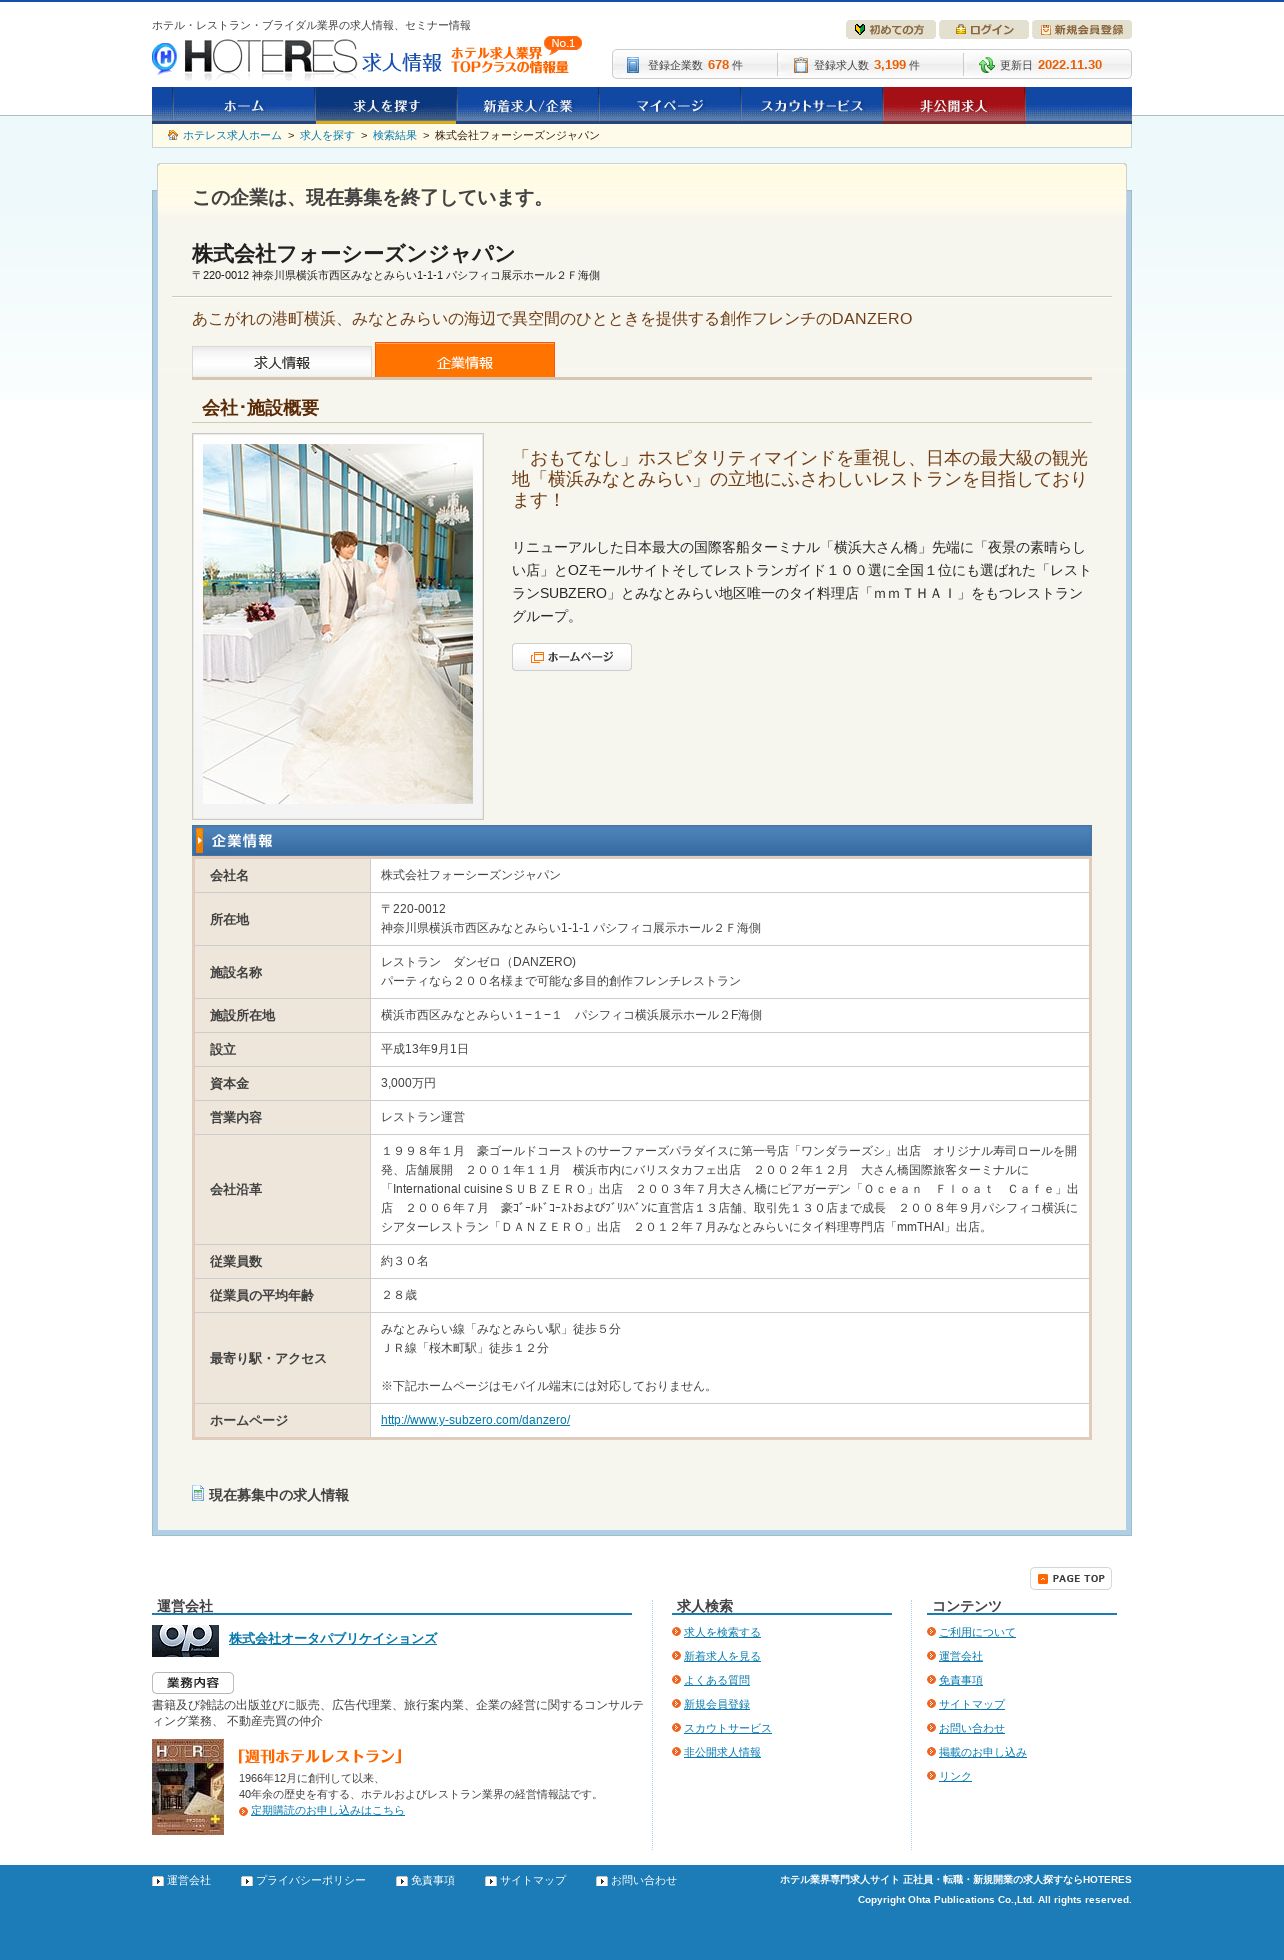The width and height of the screenshot is (1284, 1960).
Task: Click the 登録企業数 building icon
Action: coord(632,65)
